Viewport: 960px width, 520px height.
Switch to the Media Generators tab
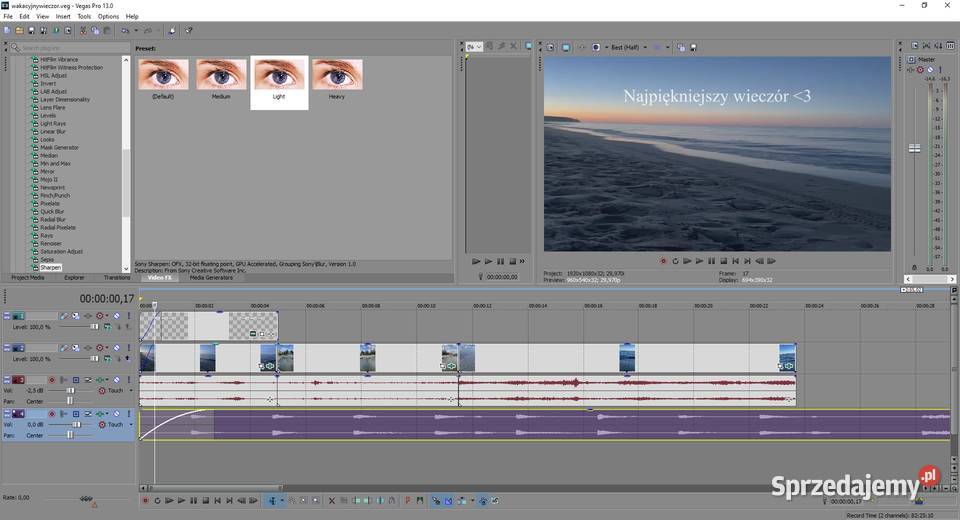click(211, 277)
